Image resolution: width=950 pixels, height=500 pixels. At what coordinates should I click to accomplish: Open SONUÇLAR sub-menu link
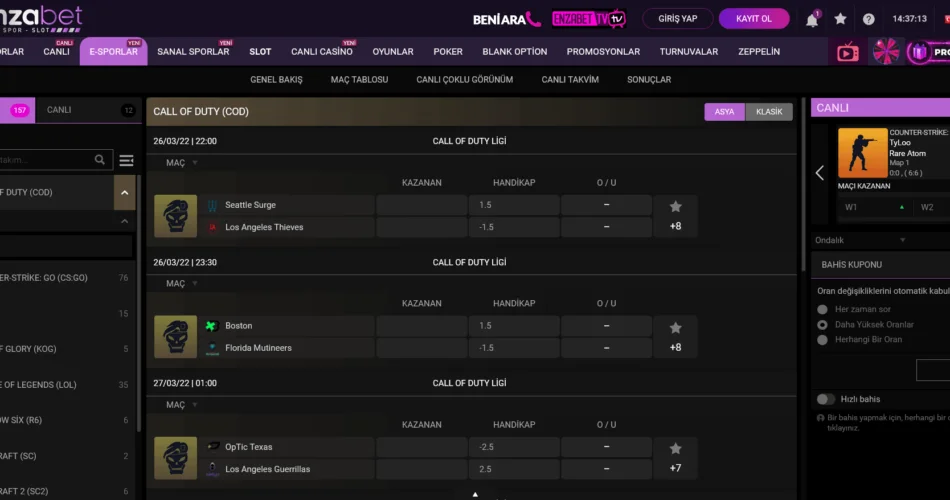tap(649, 79)
